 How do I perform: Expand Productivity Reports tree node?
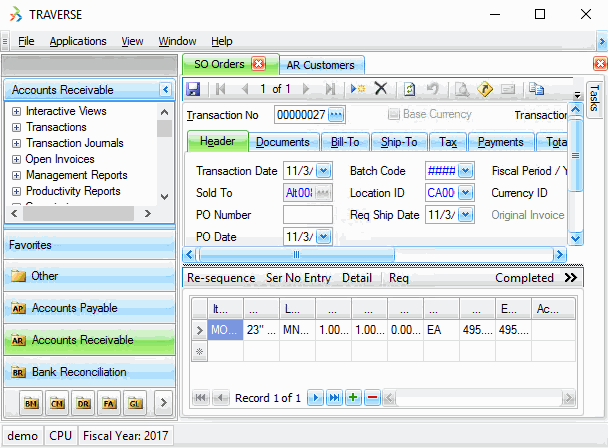(16, 191)
